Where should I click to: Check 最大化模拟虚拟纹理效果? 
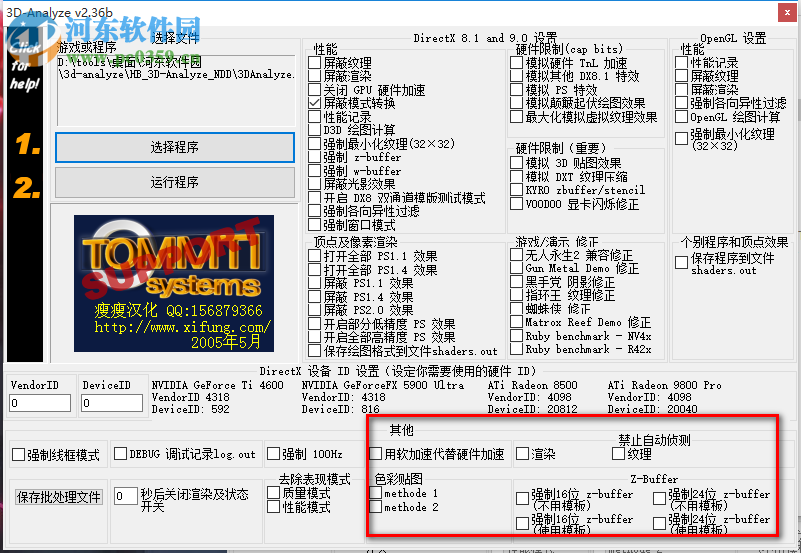(516, 117)
